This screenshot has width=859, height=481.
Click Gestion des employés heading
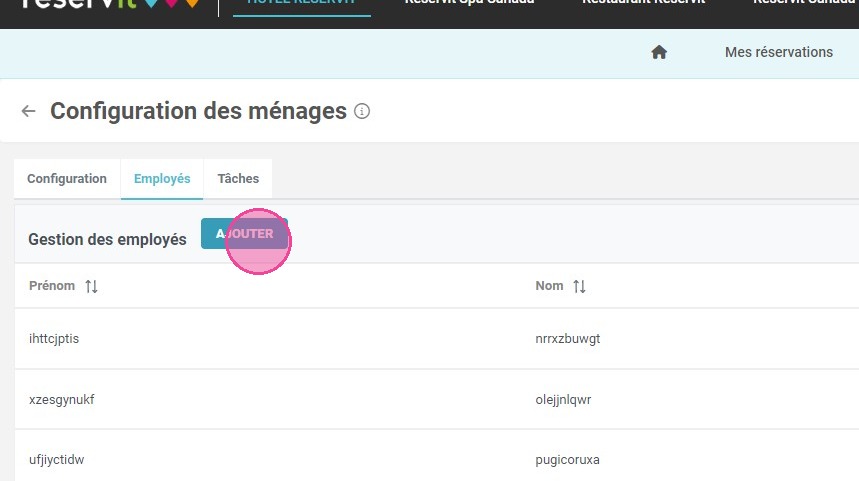(107, 239)
